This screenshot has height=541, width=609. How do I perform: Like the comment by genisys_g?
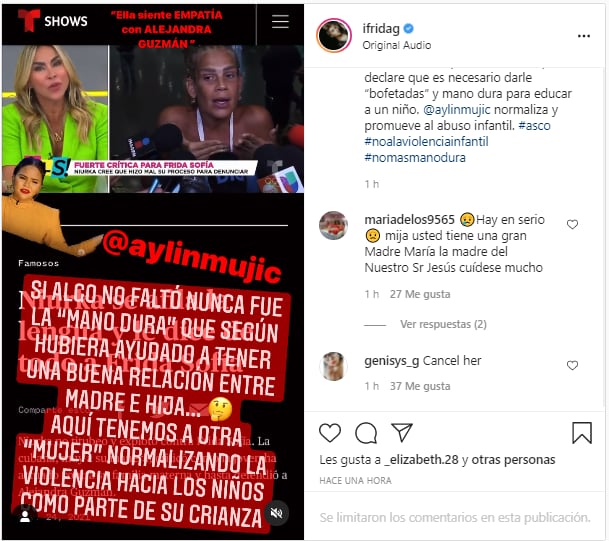[x=572, y=365]
